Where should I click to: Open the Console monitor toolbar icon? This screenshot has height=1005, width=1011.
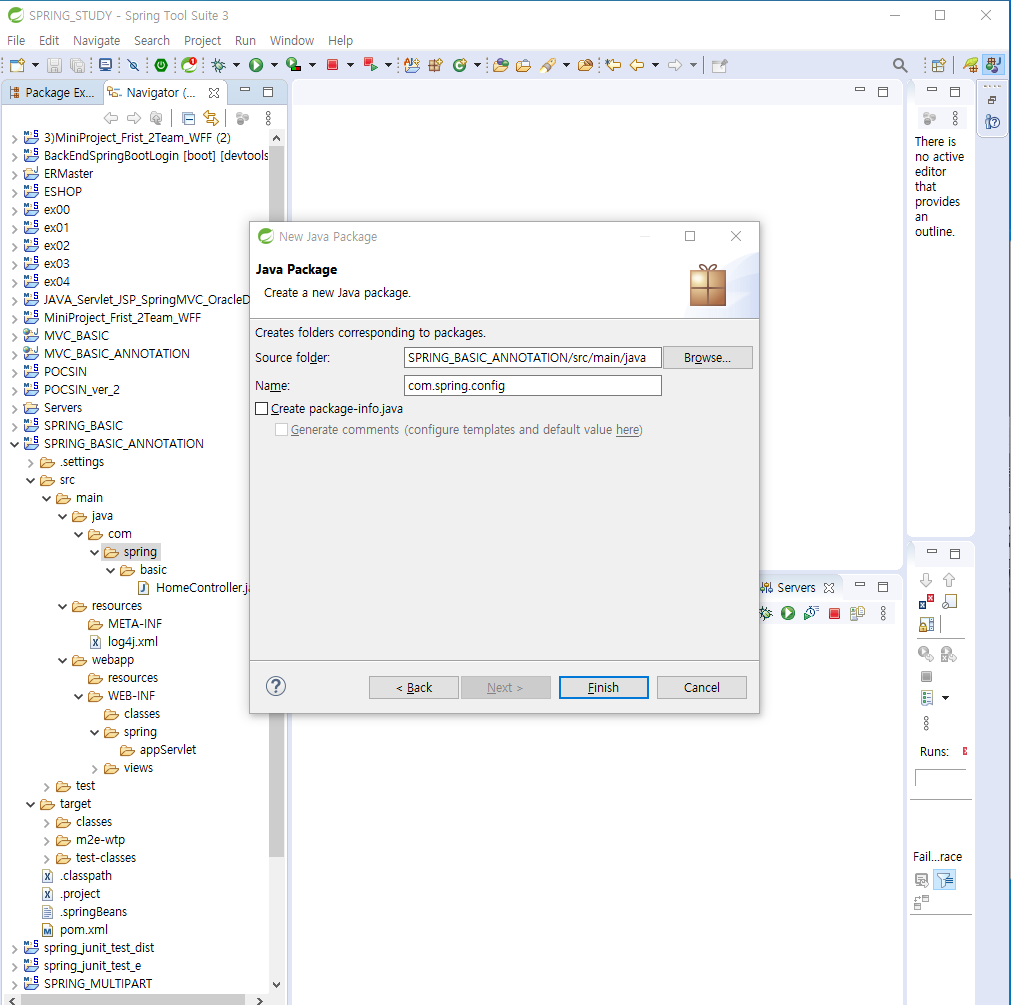tap(105, 65)
